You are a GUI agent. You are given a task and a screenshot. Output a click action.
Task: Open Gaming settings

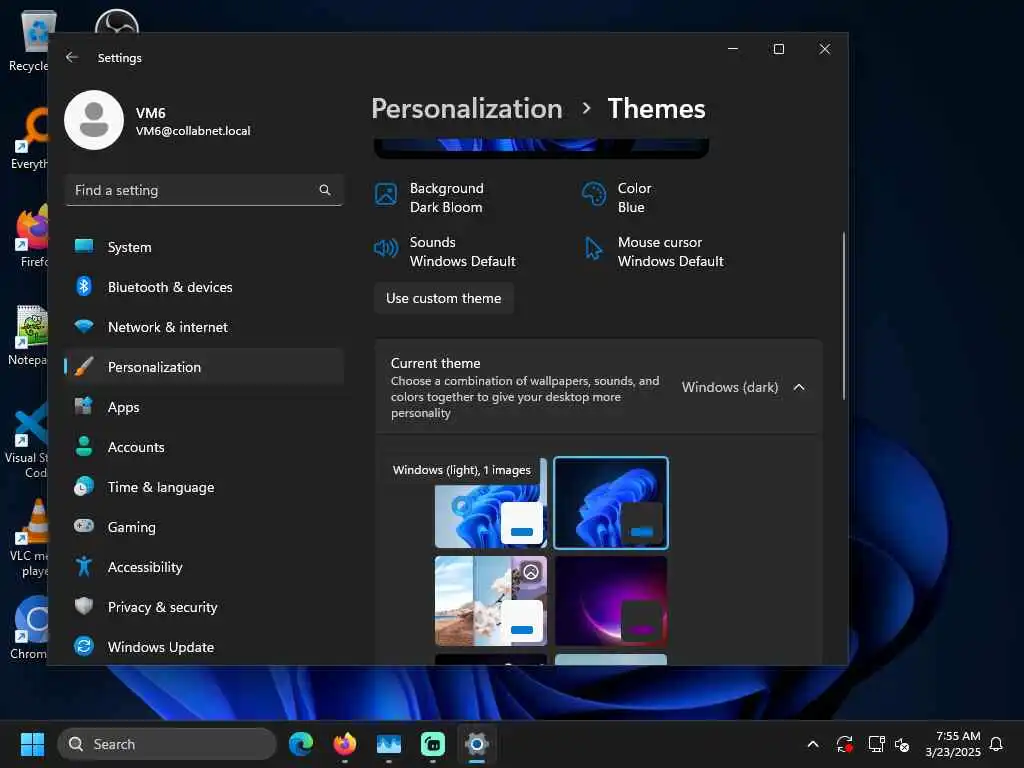tap(204, 527)
